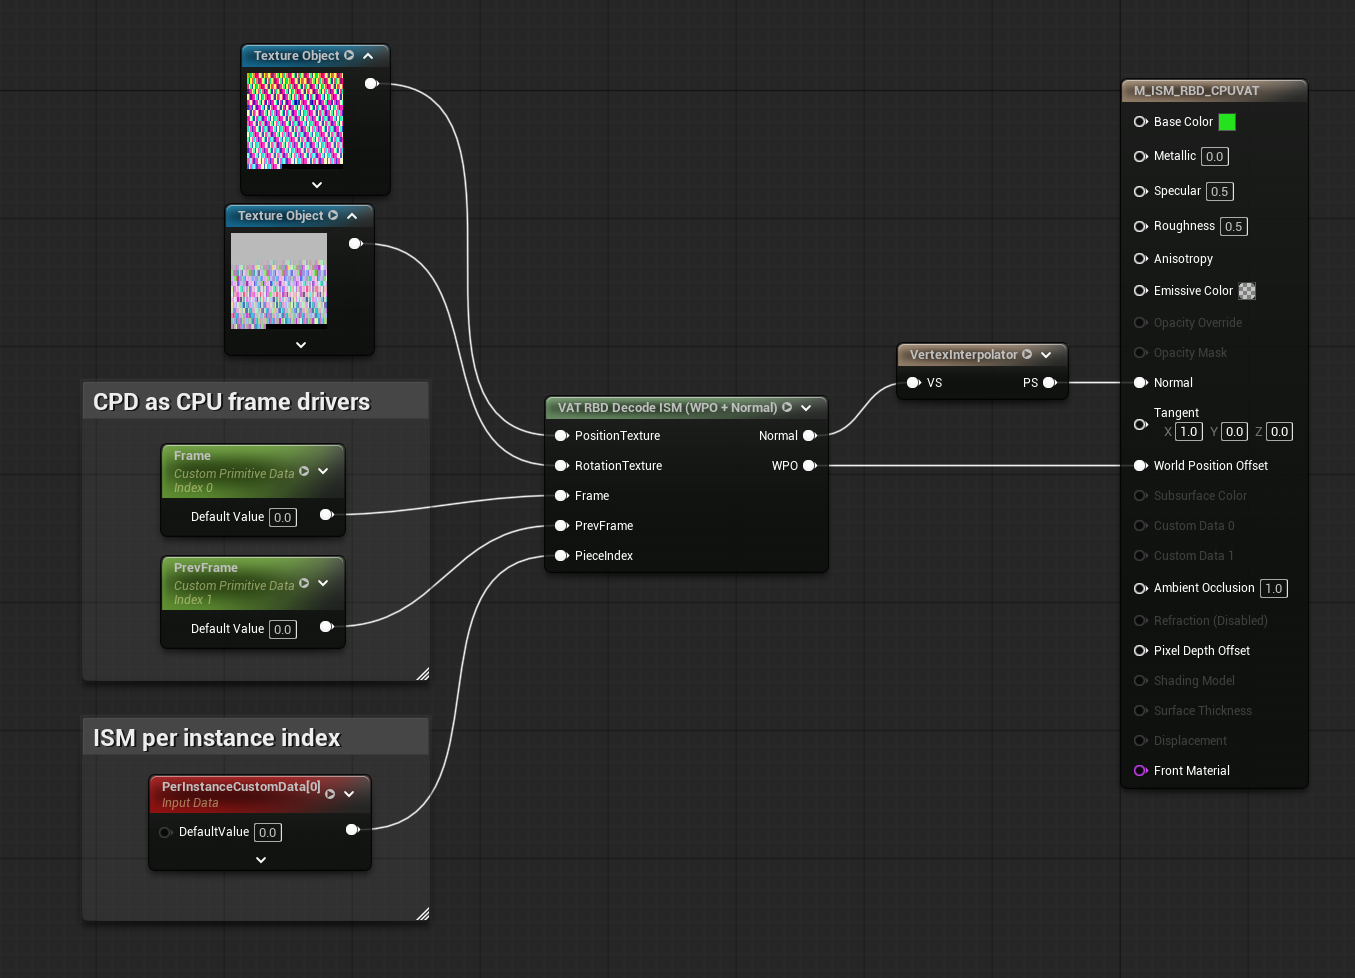Expand PerInstanceCustomData header chevron
The height and width of the screenshot is (978, 1355).
point(349,794)
